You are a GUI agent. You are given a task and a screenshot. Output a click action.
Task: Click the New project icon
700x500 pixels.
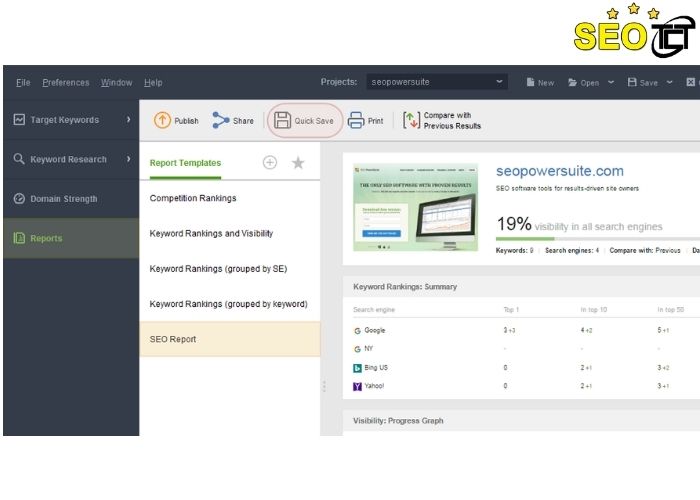coord(530,82)
